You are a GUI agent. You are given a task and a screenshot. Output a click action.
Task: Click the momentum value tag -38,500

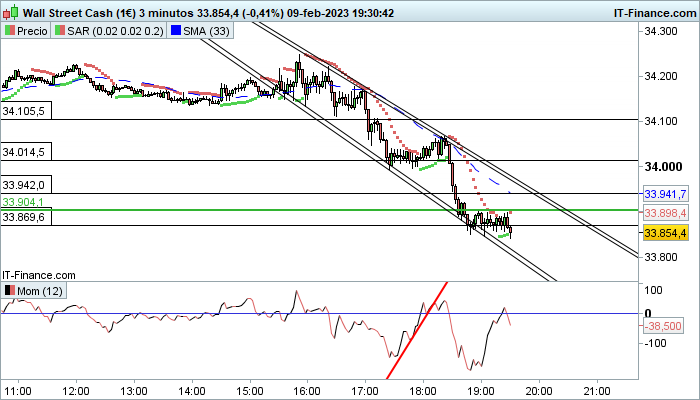[663, 326]
